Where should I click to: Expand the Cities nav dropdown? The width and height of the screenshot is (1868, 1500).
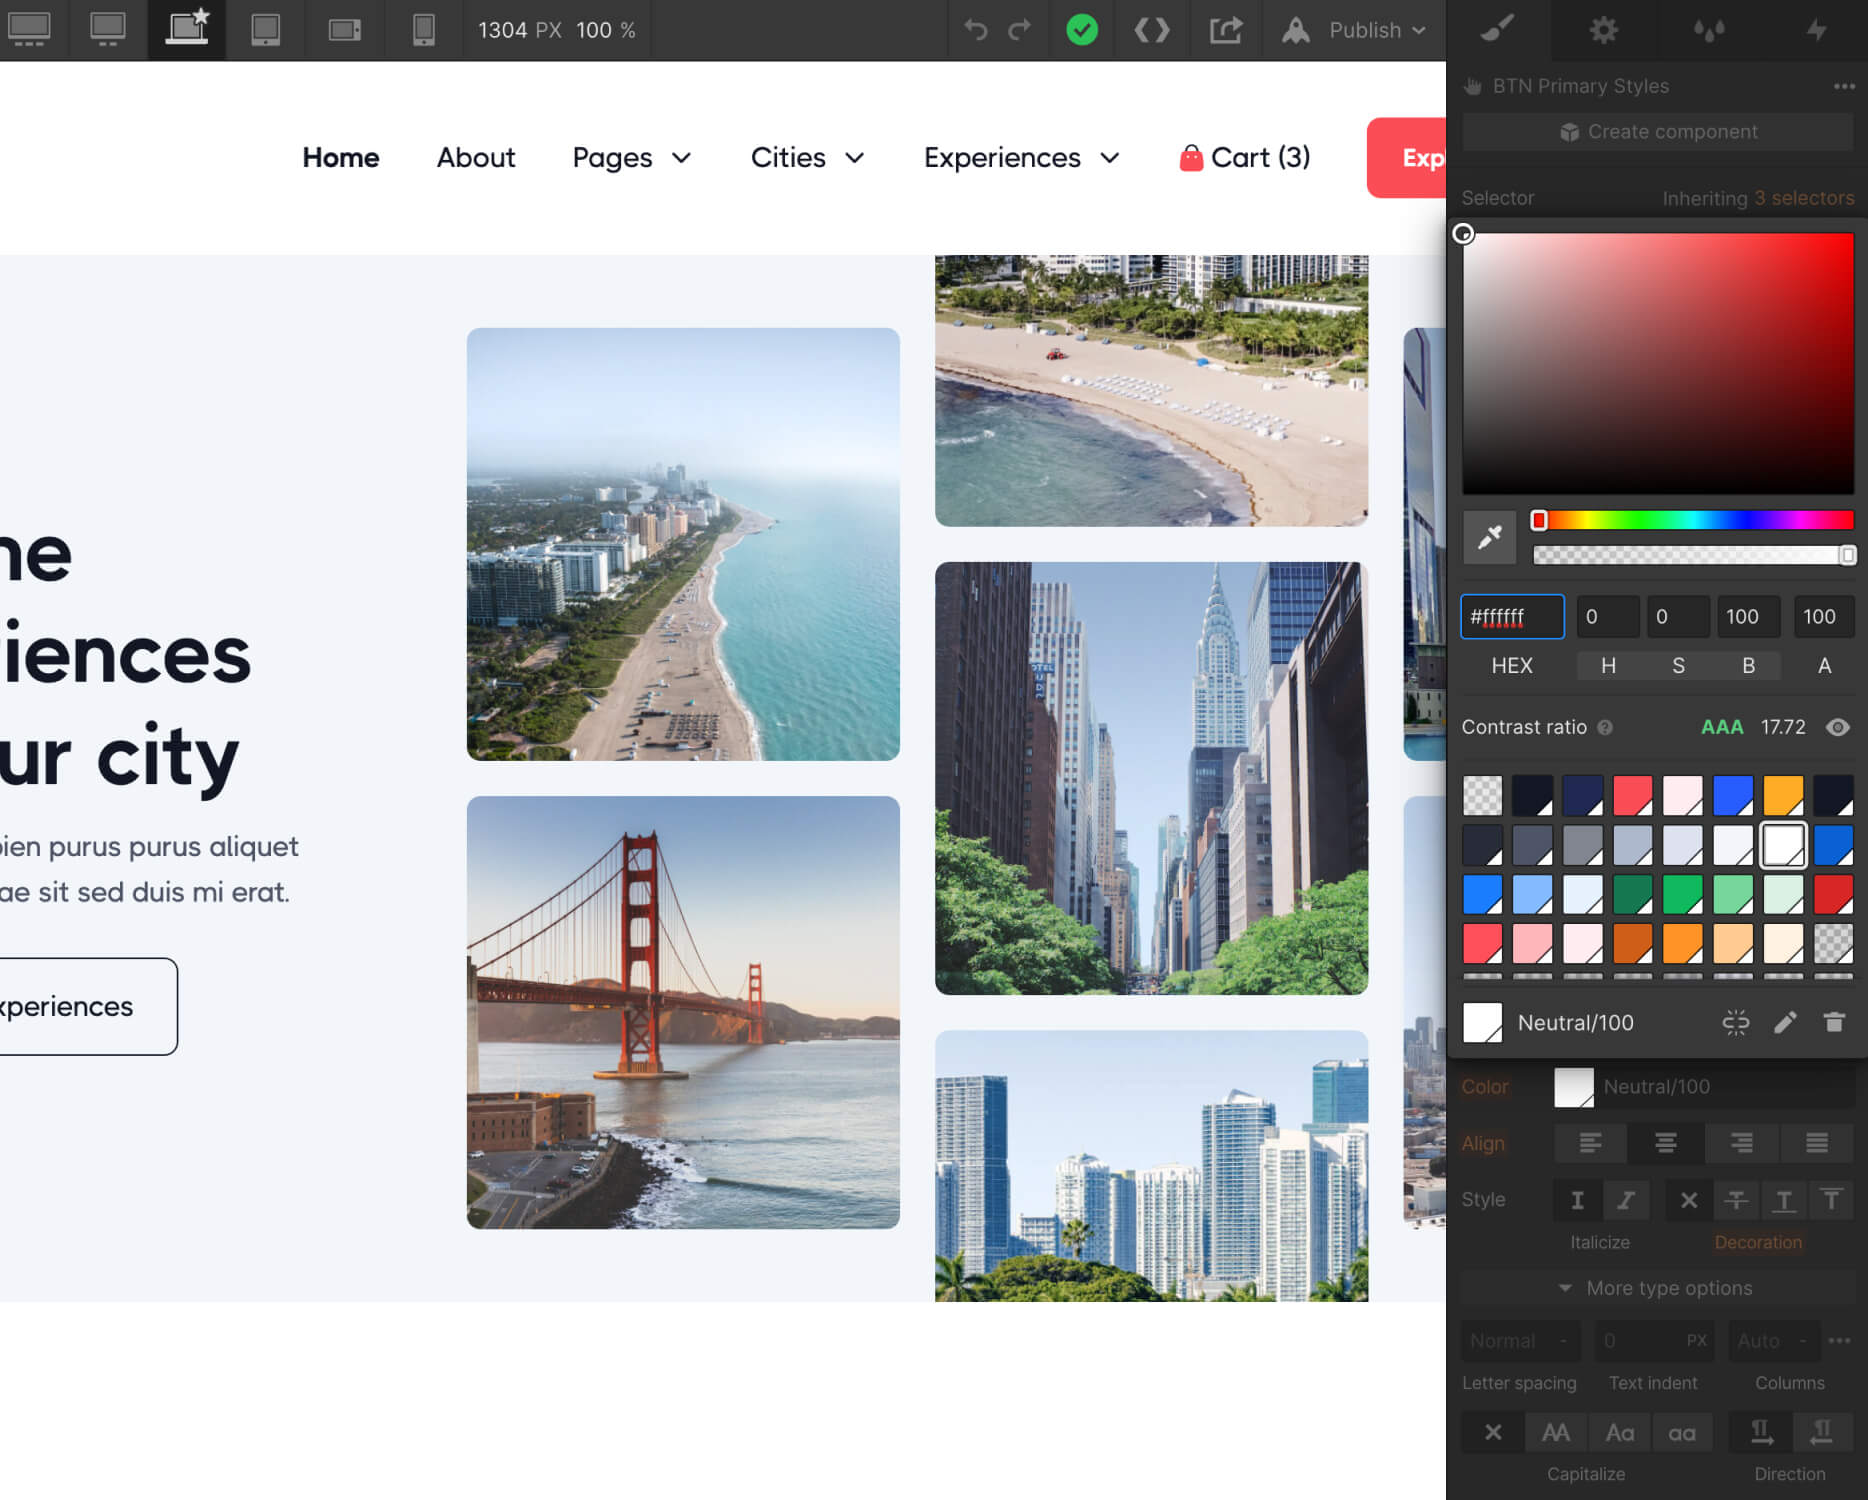[x=807, y=158]
